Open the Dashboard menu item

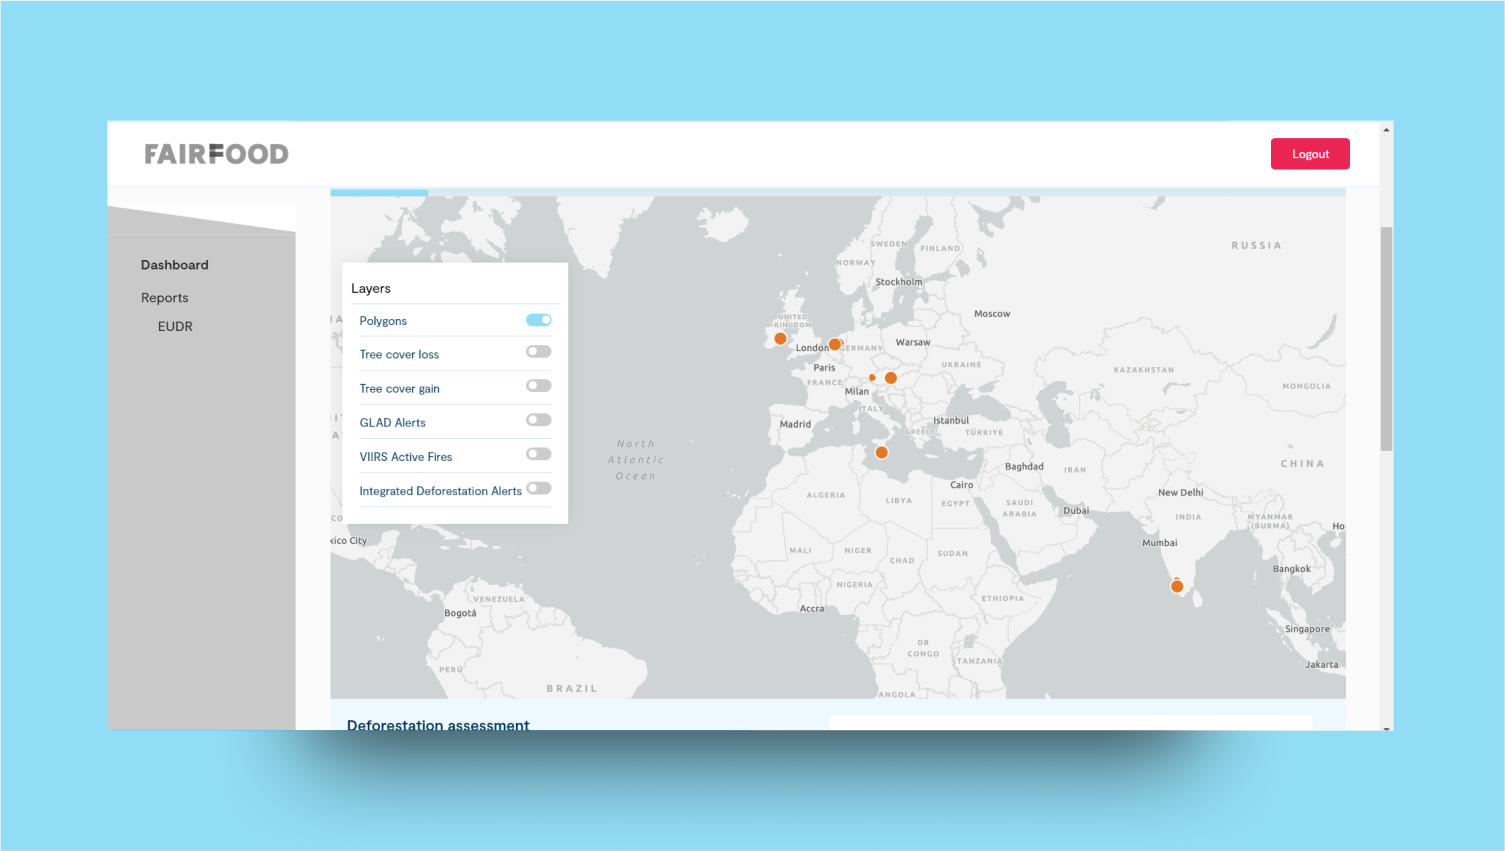pos(175,265)
